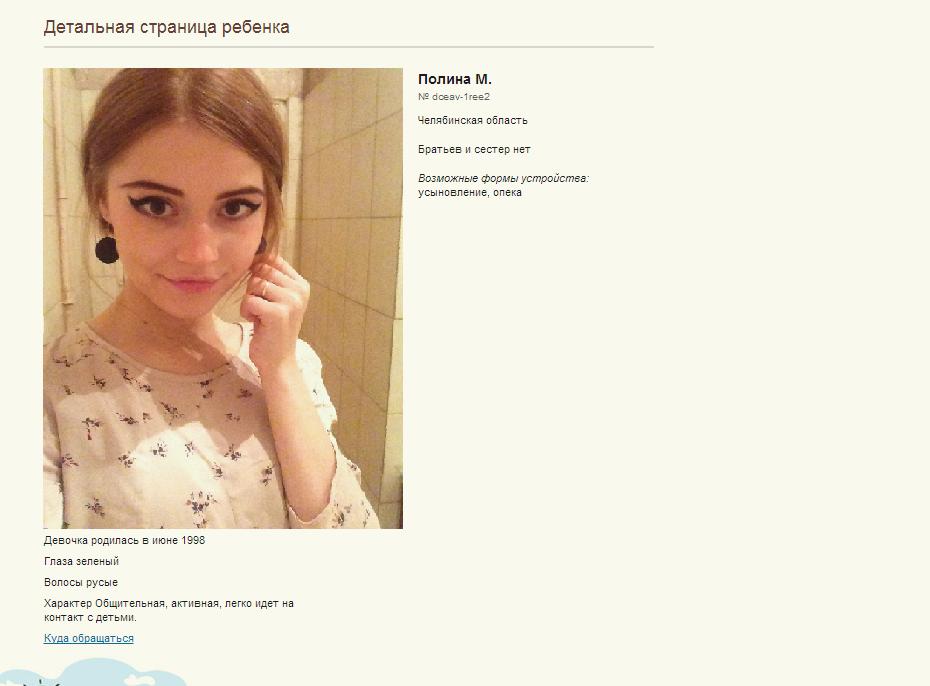Image resolution: width=930 pixels, height=686 pixels.
Task: Click the 'Волосы русые' description
Action: click(x=81, y=582)
